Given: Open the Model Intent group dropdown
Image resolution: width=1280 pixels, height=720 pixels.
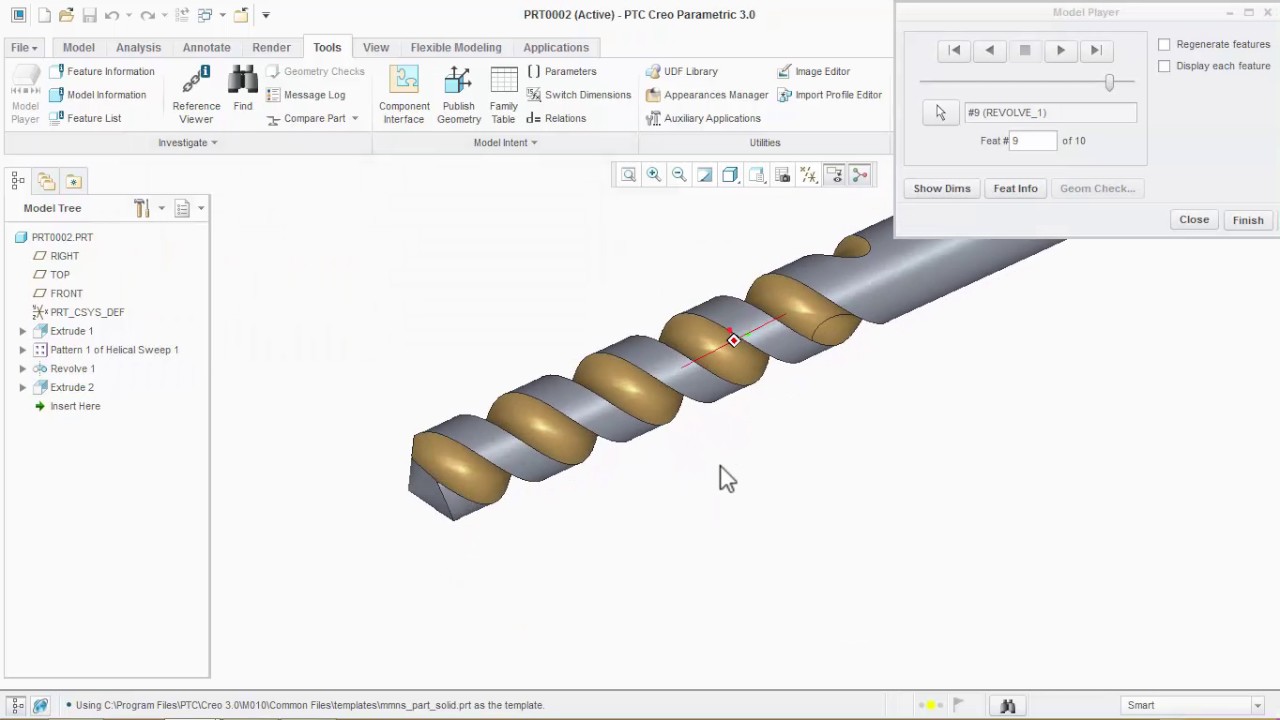Looking at the screenshot, I should 505,143.
